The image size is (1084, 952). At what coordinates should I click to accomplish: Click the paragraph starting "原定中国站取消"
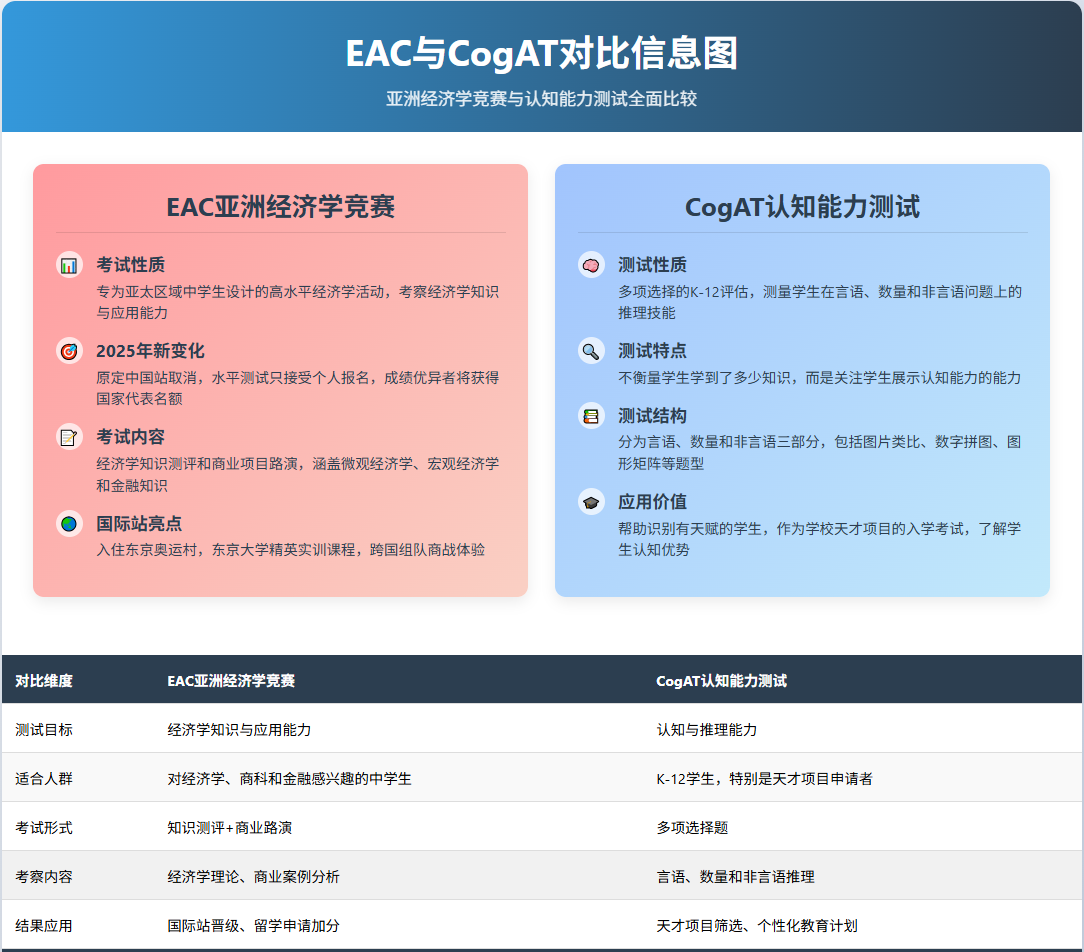coord(297,389)
